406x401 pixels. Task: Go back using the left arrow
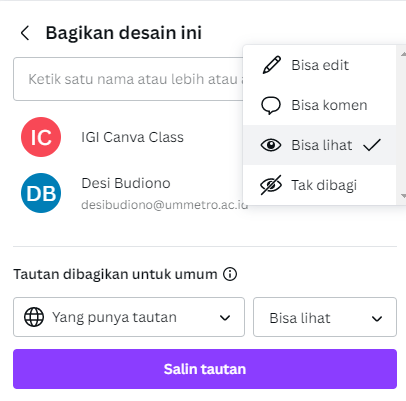(25, 33)
